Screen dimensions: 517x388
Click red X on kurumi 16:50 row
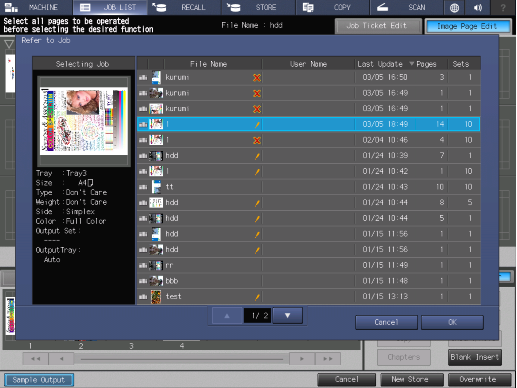[257, 78]
